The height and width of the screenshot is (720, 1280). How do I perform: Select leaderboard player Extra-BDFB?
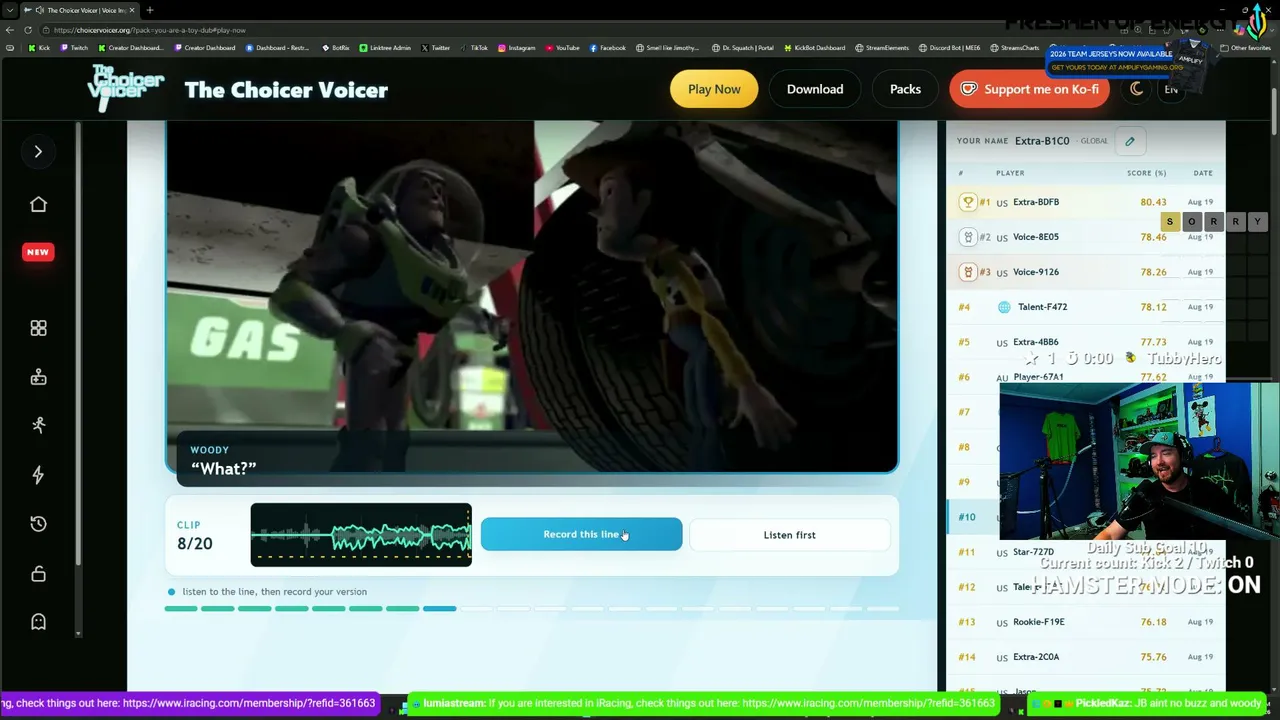(1036, 202)
